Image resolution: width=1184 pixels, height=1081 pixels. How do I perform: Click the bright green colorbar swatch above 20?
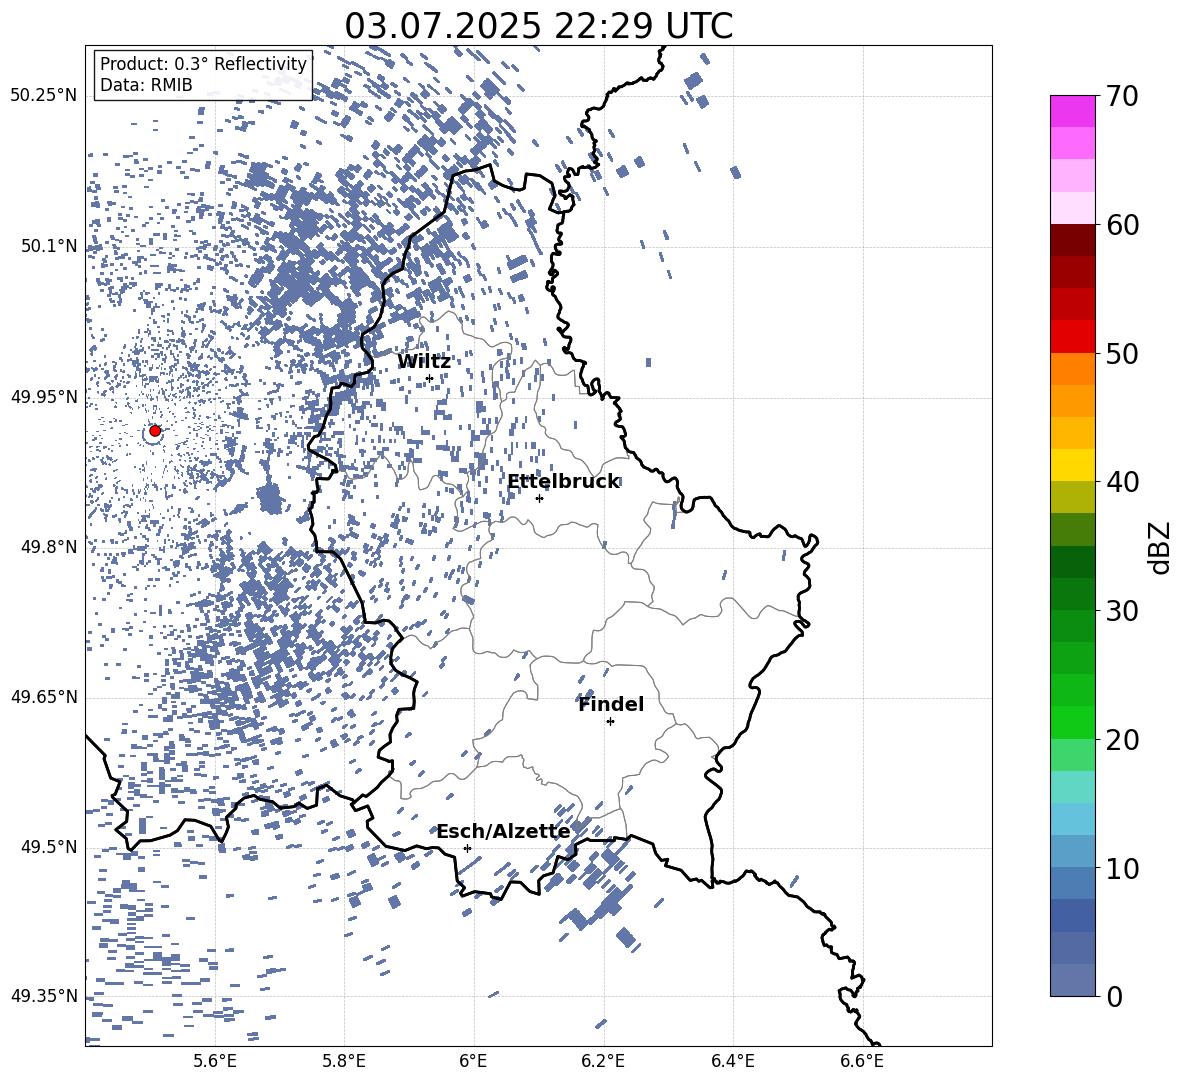[1073, 722]
